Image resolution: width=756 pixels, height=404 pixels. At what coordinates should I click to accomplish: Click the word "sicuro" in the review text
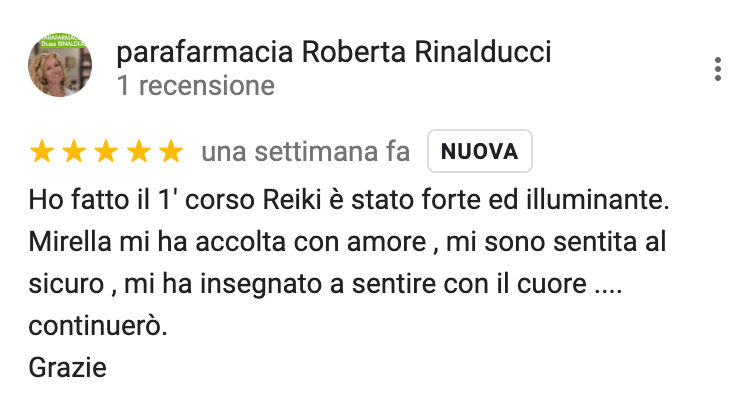[x=67, y=283]
